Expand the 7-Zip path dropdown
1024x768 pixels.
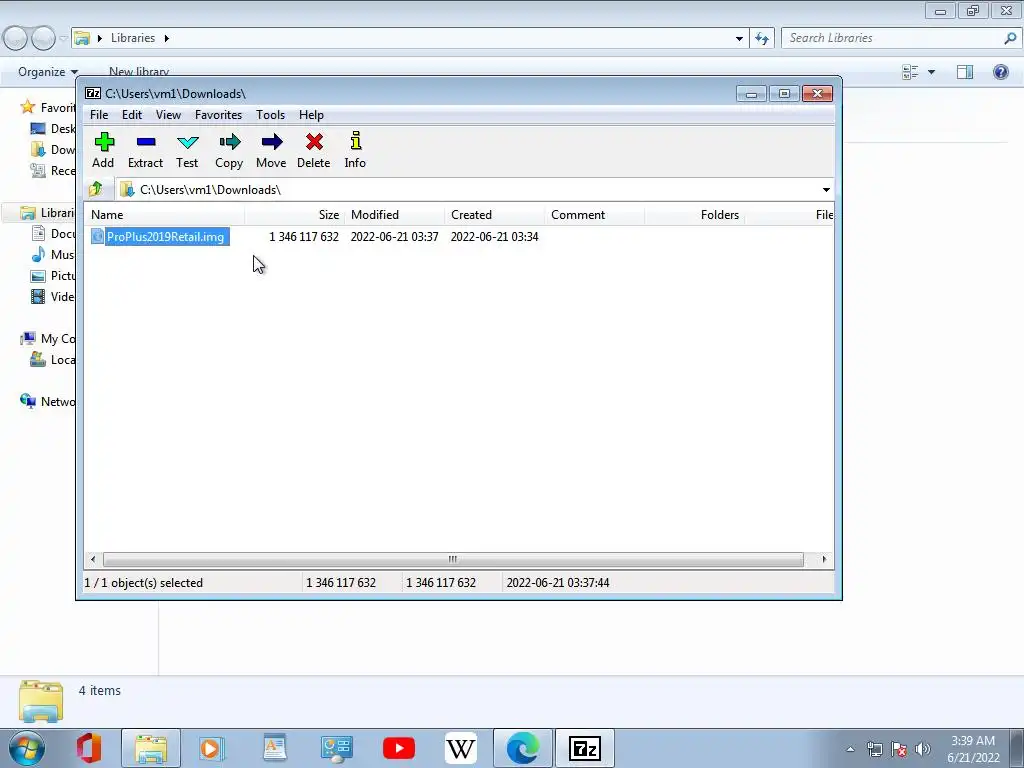point(826,189)
